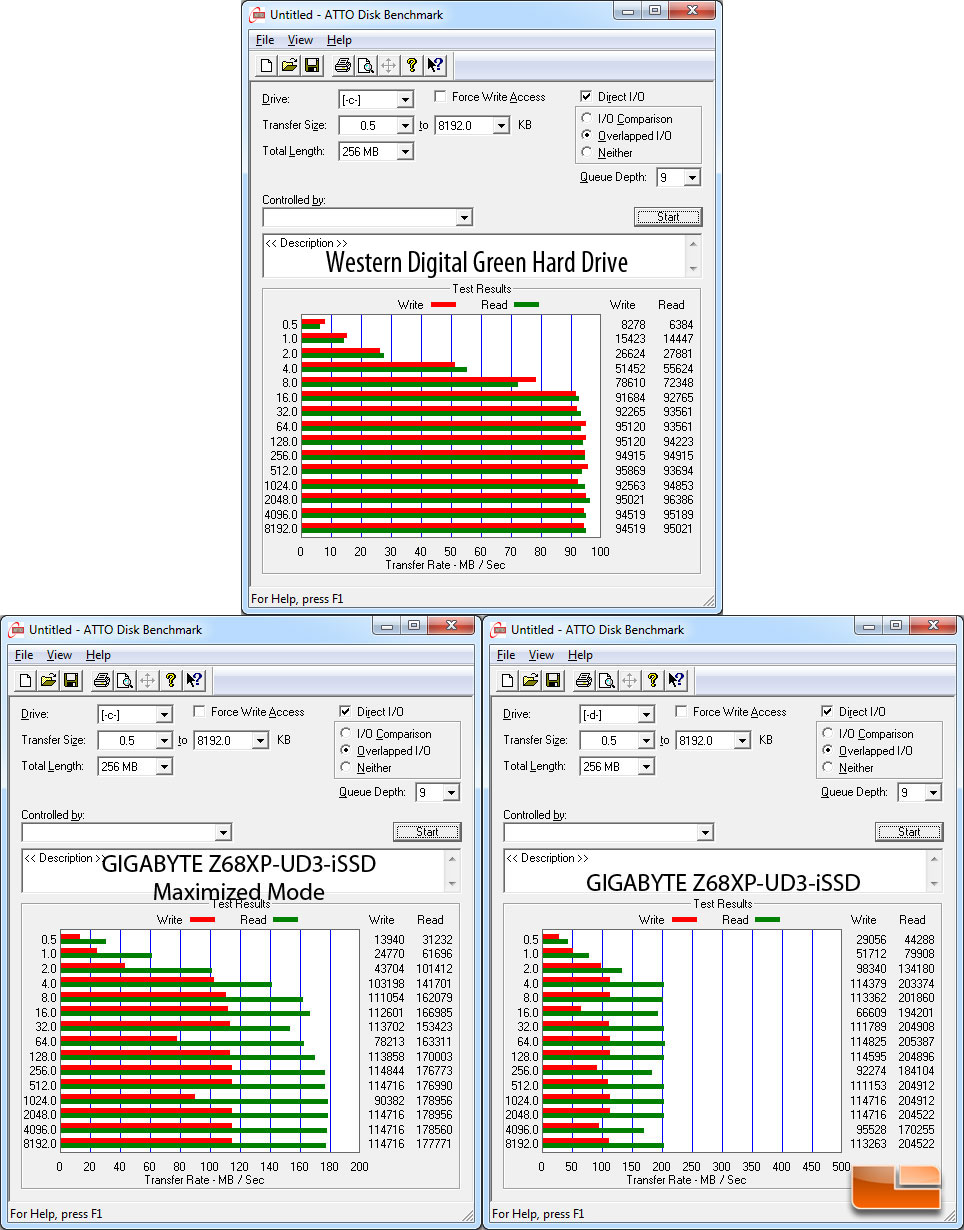Click read value 96386 in Western Digital results
This screenshot has width=964, height=1230.
pos(677,500)
